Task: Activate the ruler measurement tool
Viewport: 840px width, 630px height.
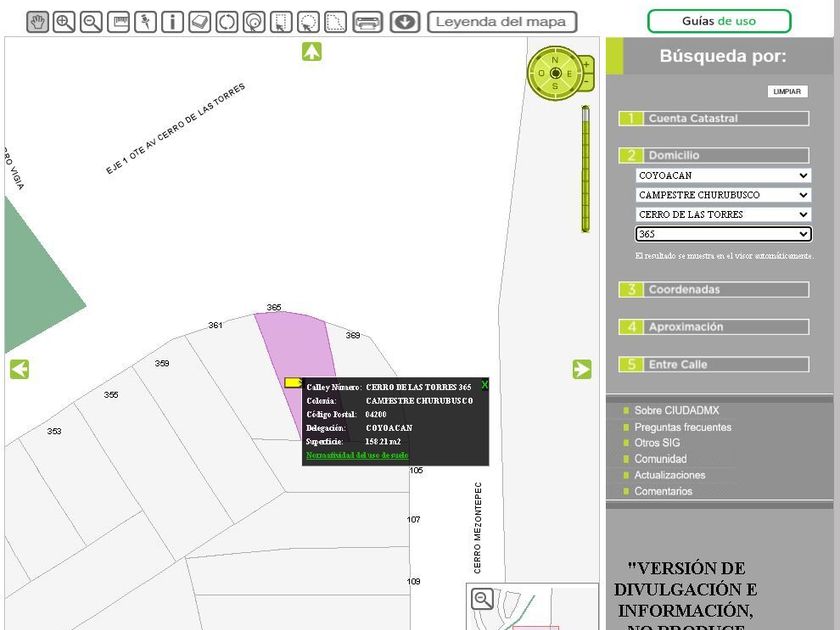Action: (x=118, y=22)
